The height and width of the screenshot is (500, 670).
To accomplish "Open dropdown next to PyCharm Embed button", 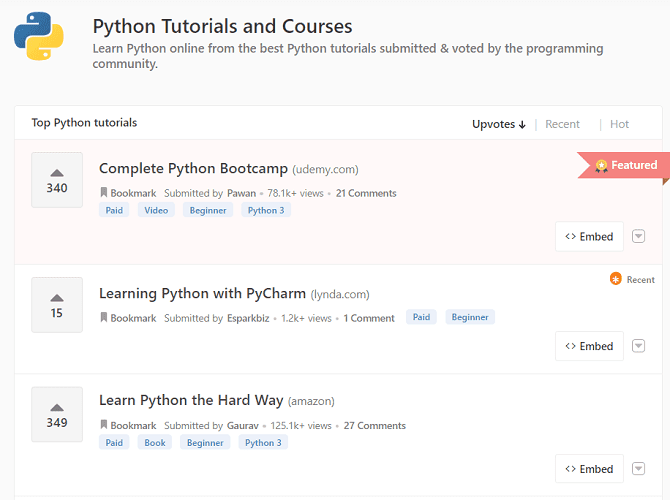I will [x=639, y=346].
